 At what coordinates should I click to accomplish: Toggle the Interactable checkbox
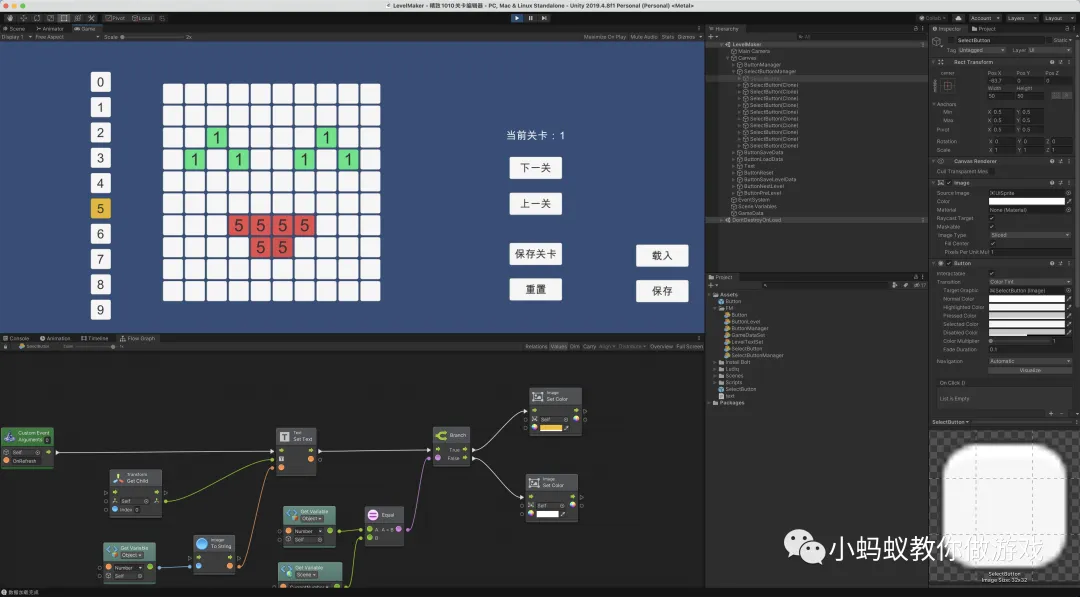pyautogui.click(x=992, y=273)
